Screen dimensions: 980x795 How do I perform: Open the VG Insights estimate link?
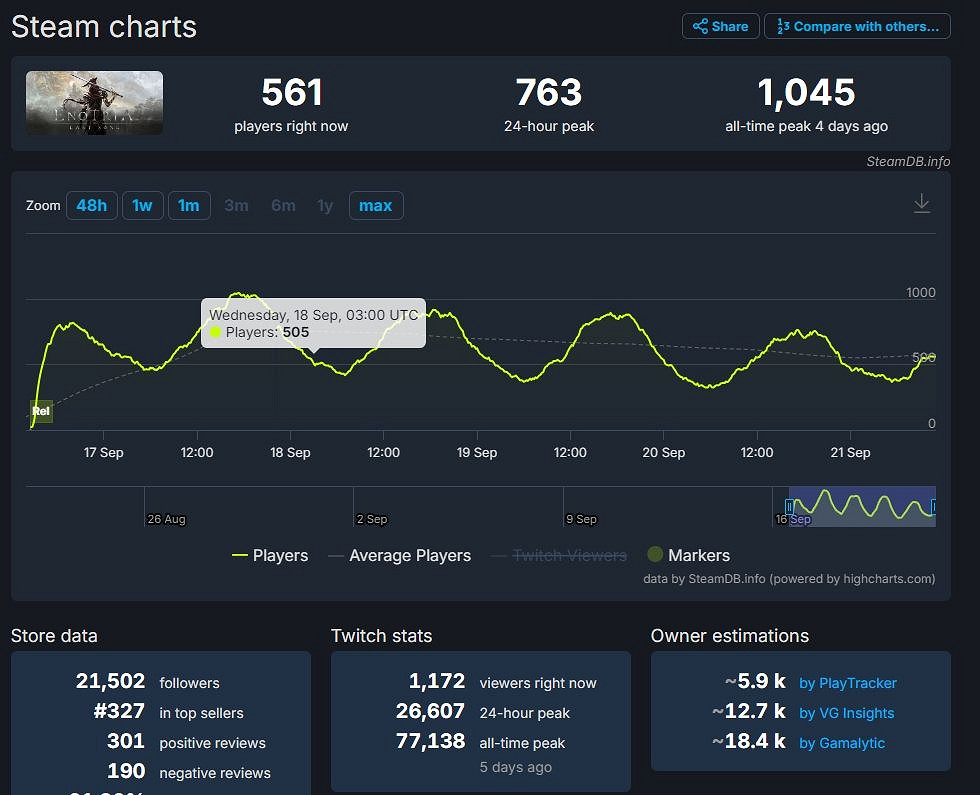tap(846, 713)
